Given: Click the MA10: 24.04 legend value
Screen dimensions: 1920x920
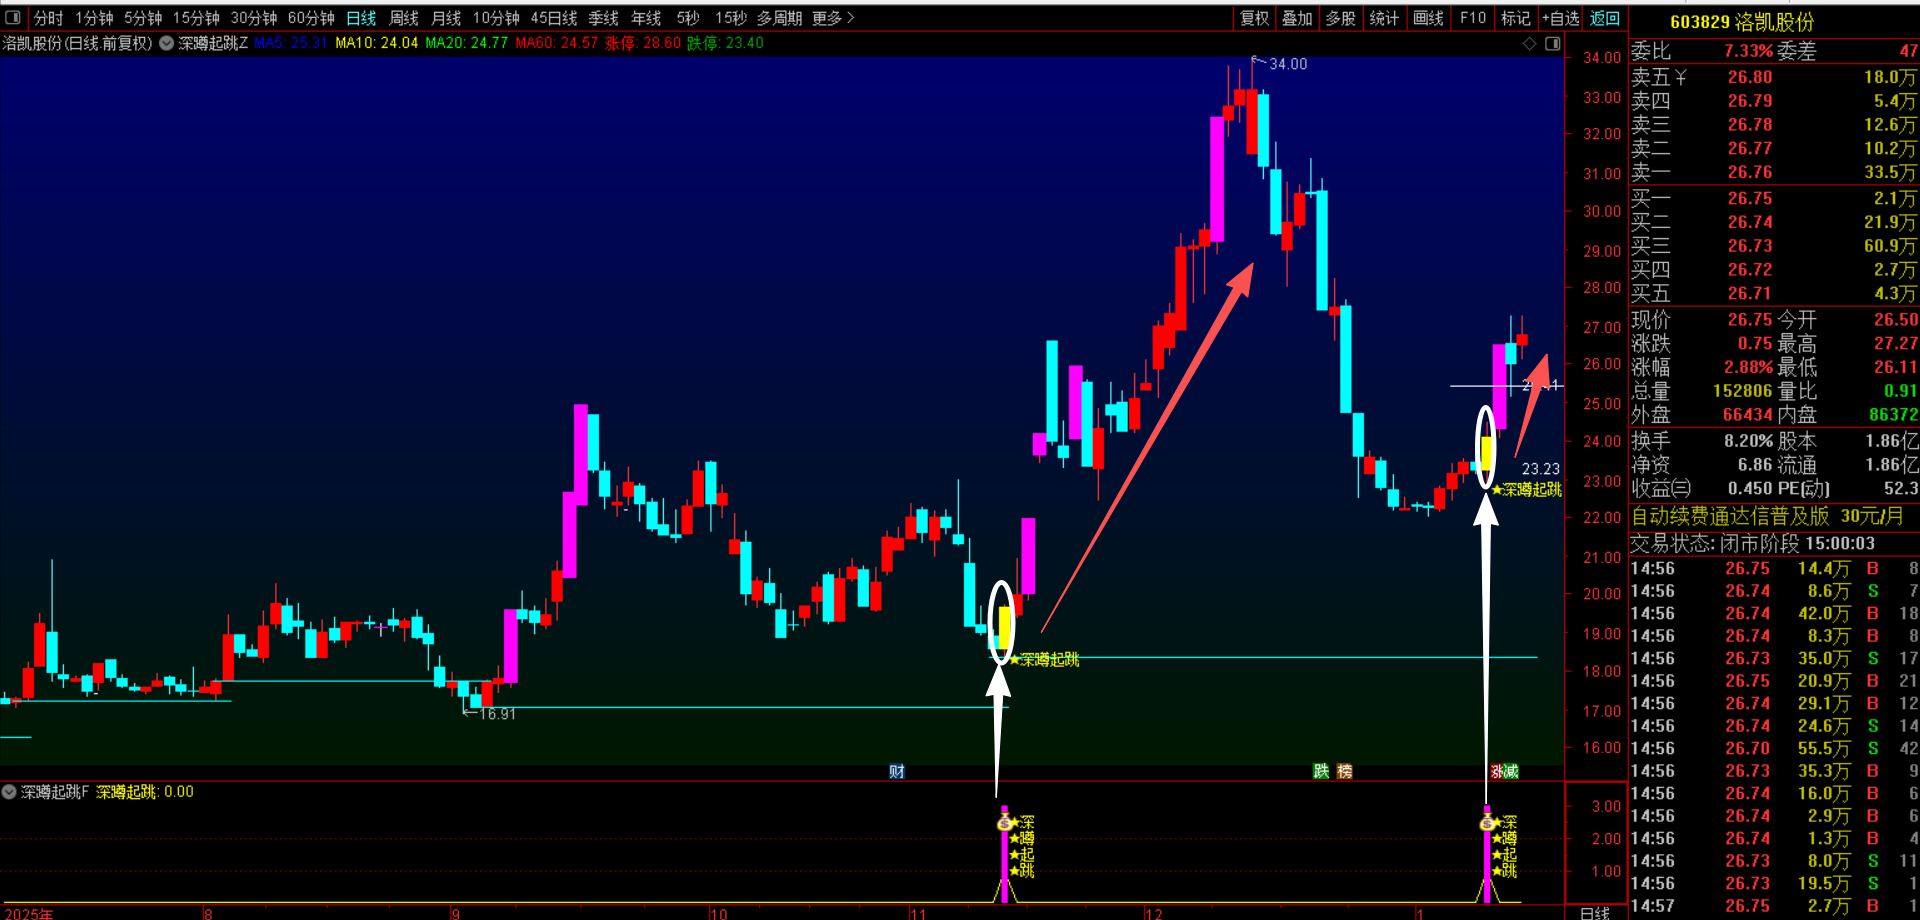Looking at the screenshot, I should 376,43.
